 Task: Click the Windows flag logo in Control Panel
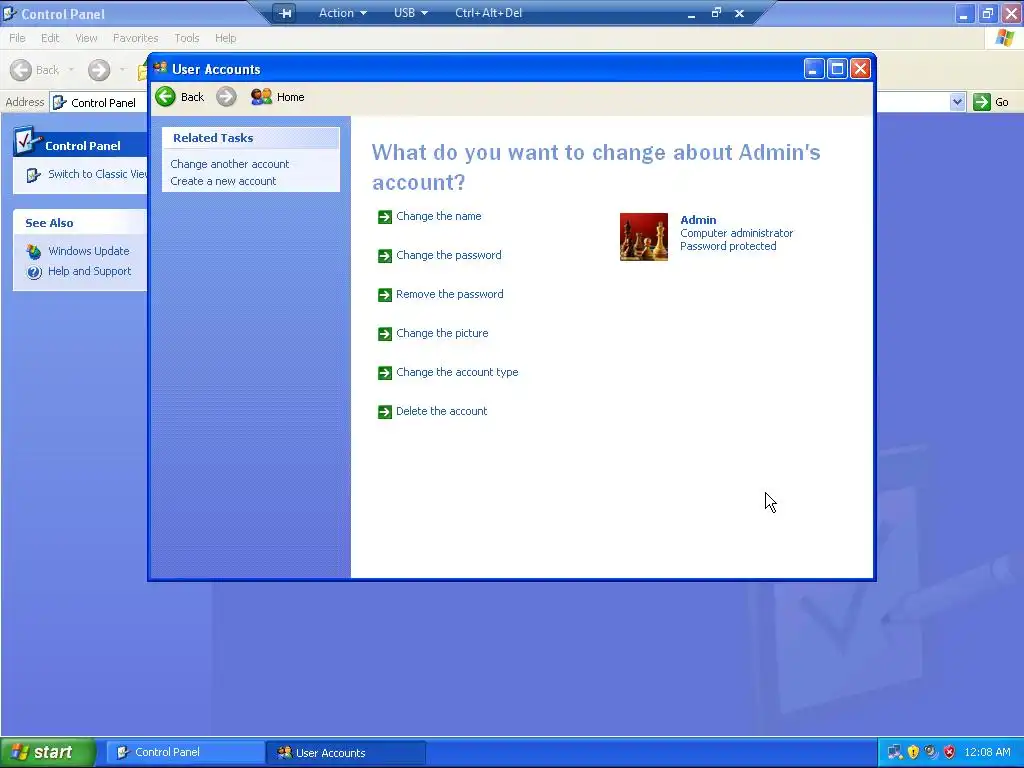pyautogui.click(x=1004, y=38)
